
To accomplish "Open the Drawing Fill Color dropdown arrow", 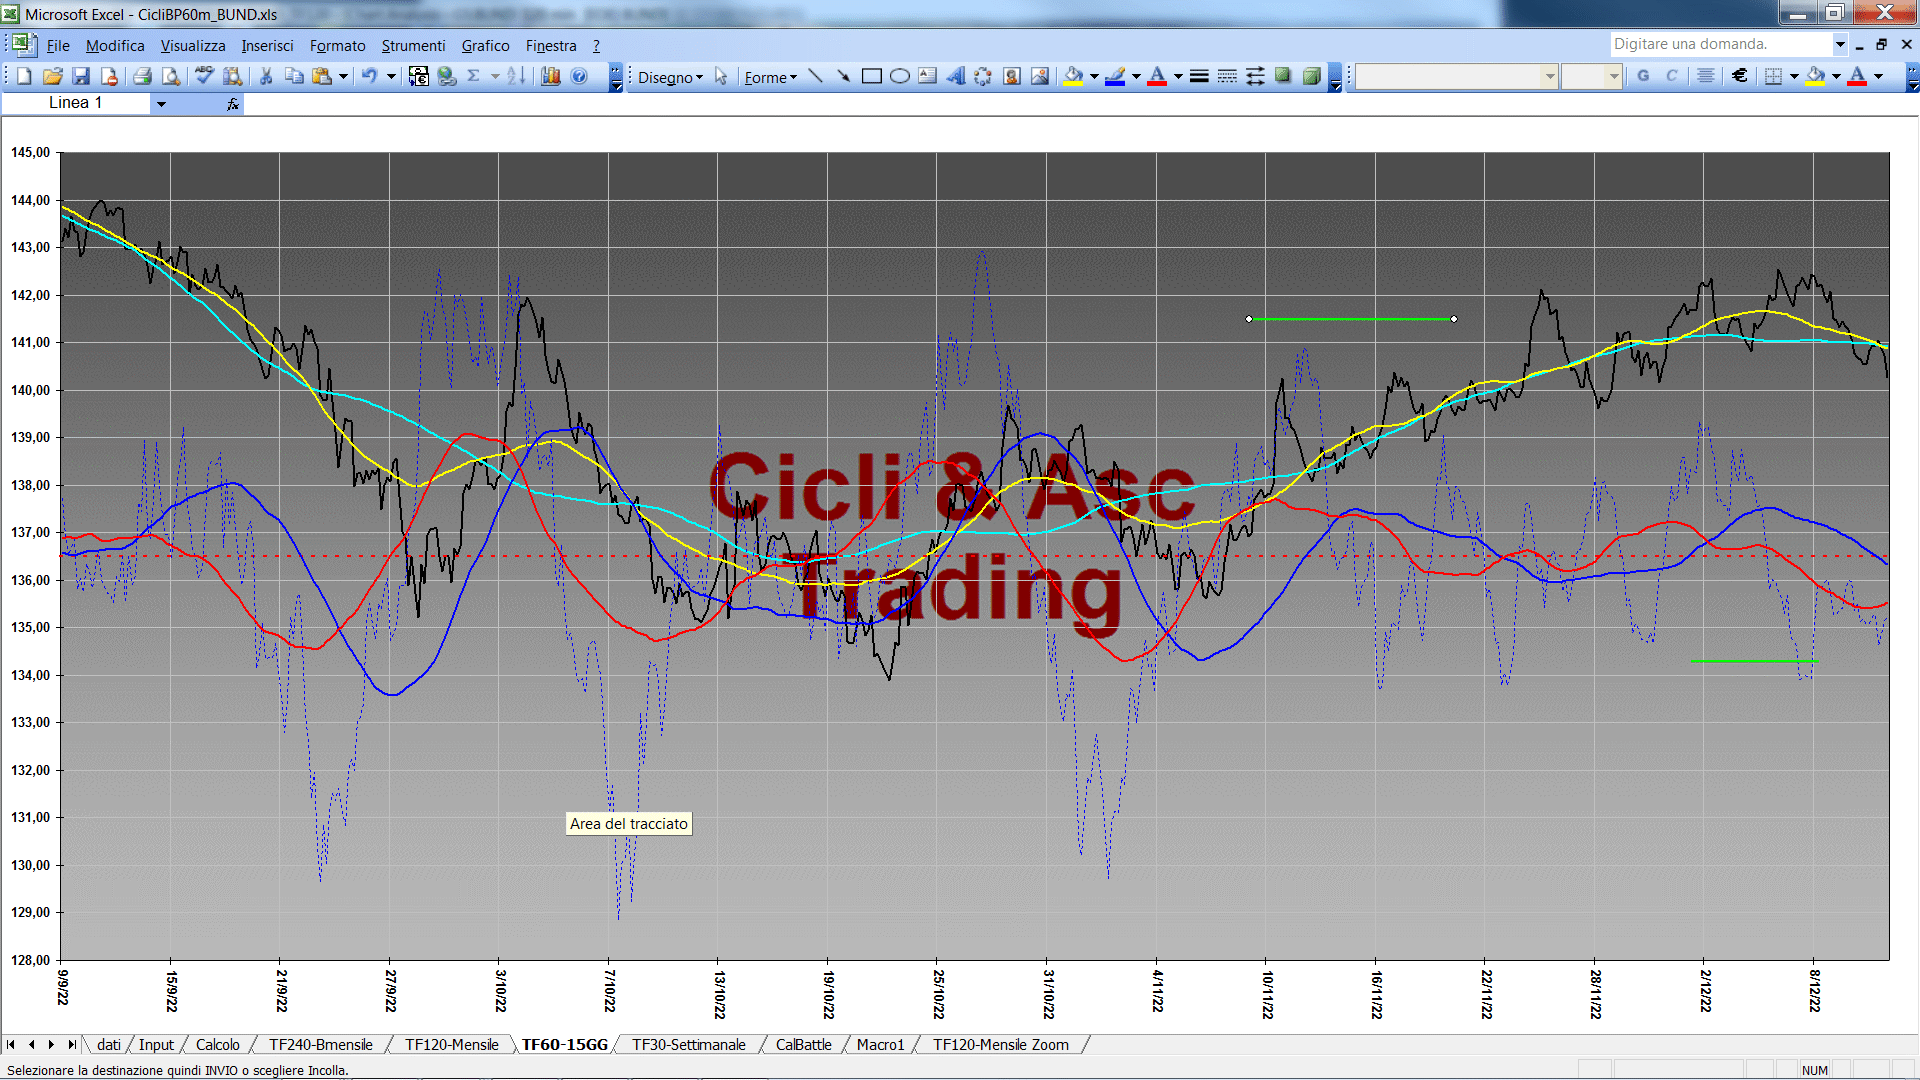I will [1094, 76].
